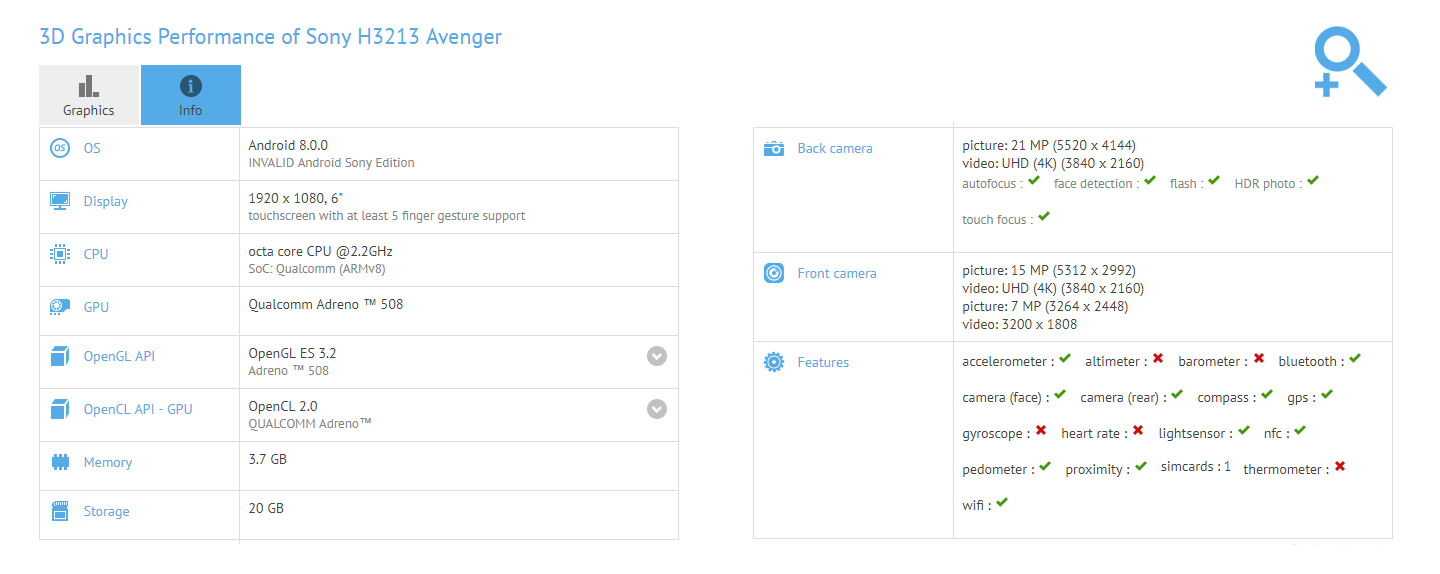Click the proximity green checkmark

point(1141,466)
